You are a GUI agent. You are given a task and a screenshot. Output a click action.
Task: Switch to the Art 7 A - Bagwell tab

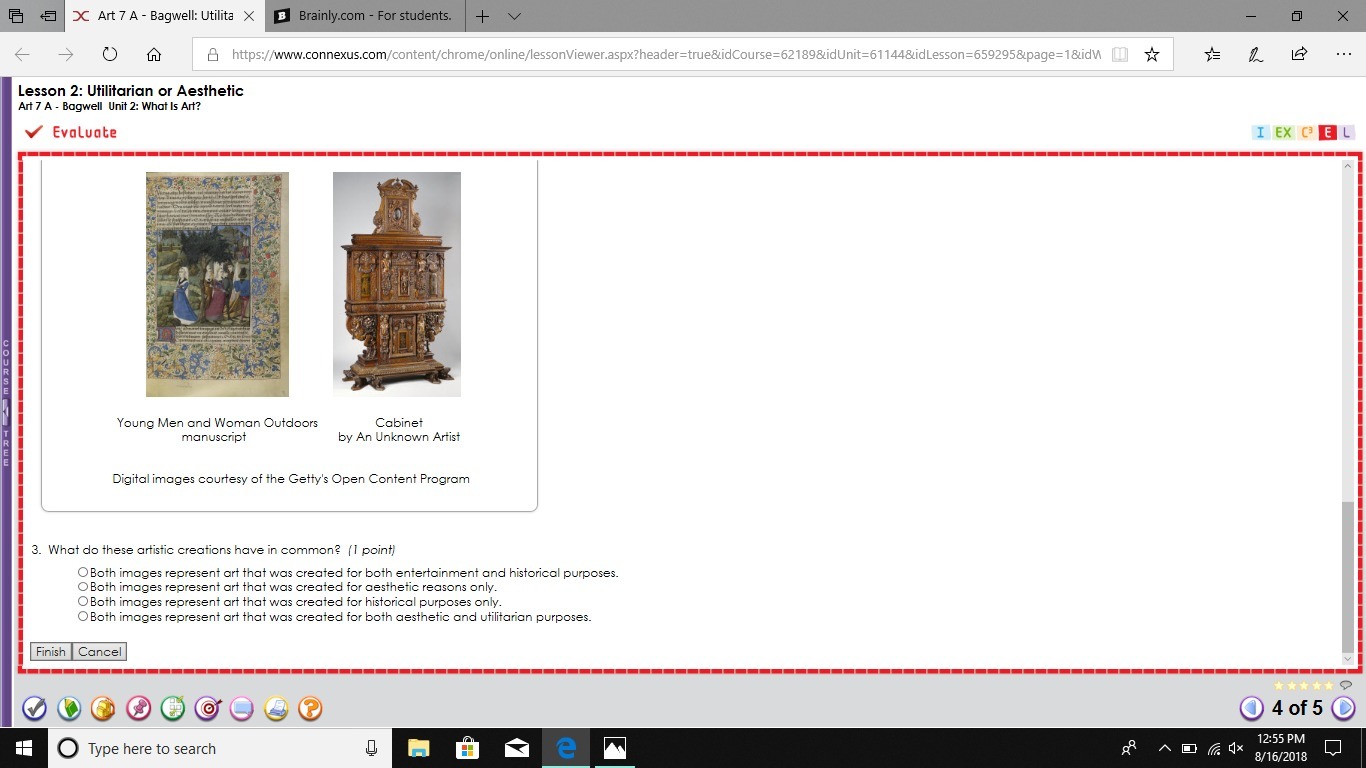pos(153,16)
